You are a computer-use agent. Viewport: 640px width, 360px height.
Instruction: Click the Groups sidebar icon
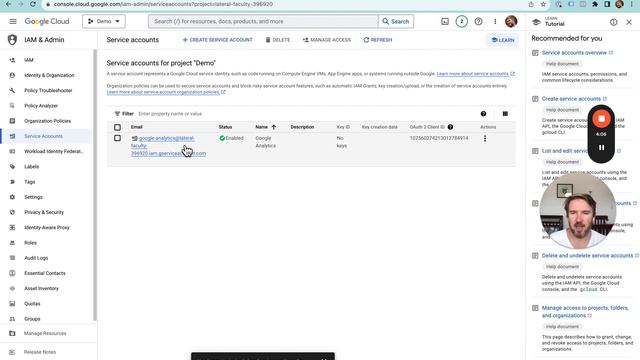click(x=12, y=319)
